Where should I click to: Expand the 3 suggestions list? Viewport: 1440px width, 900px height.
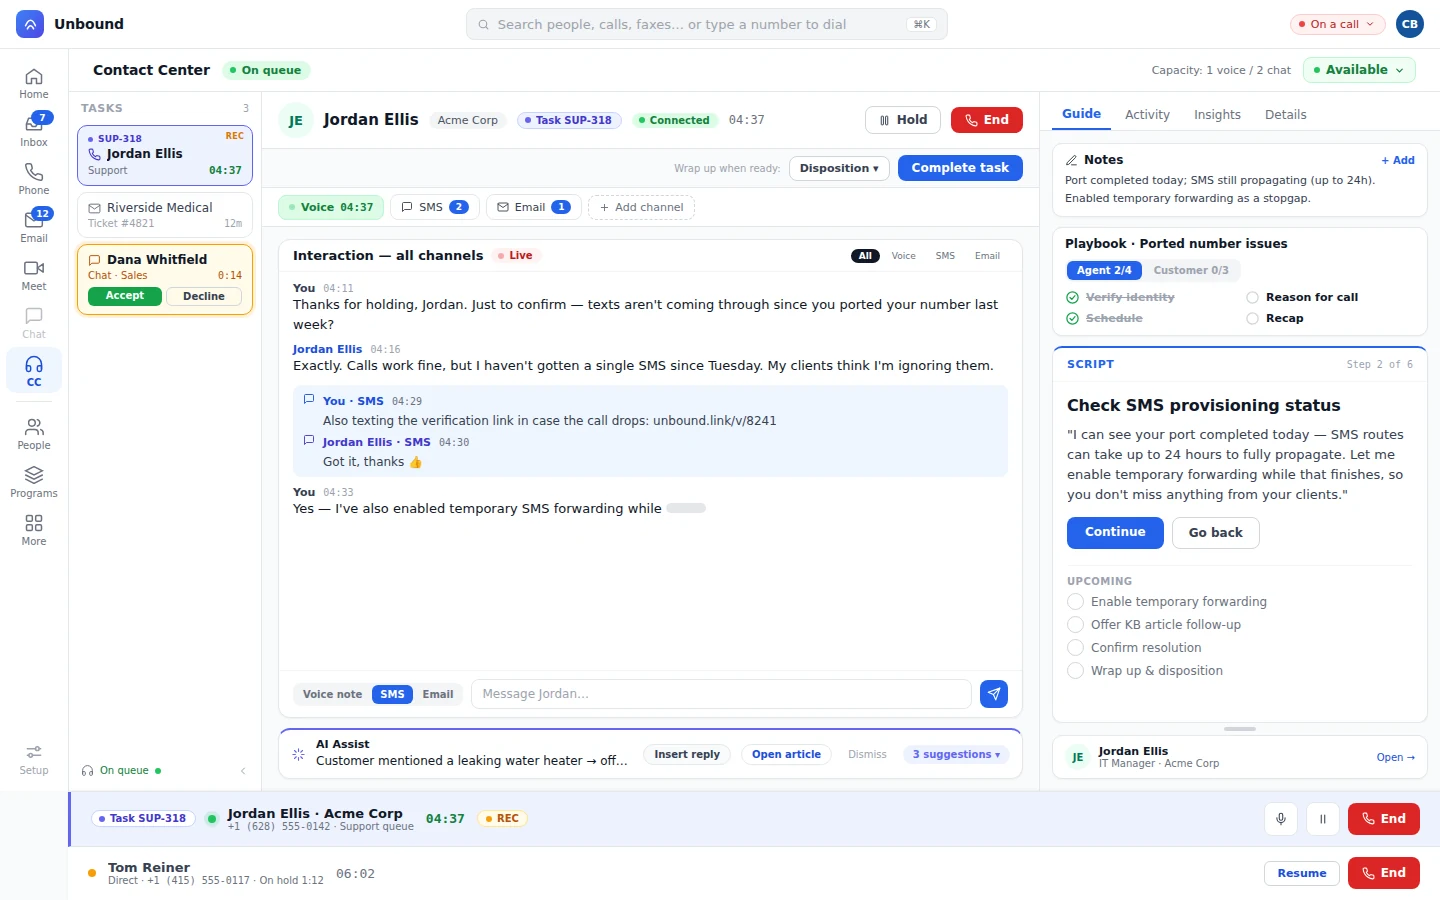click(x=956, y=755)
